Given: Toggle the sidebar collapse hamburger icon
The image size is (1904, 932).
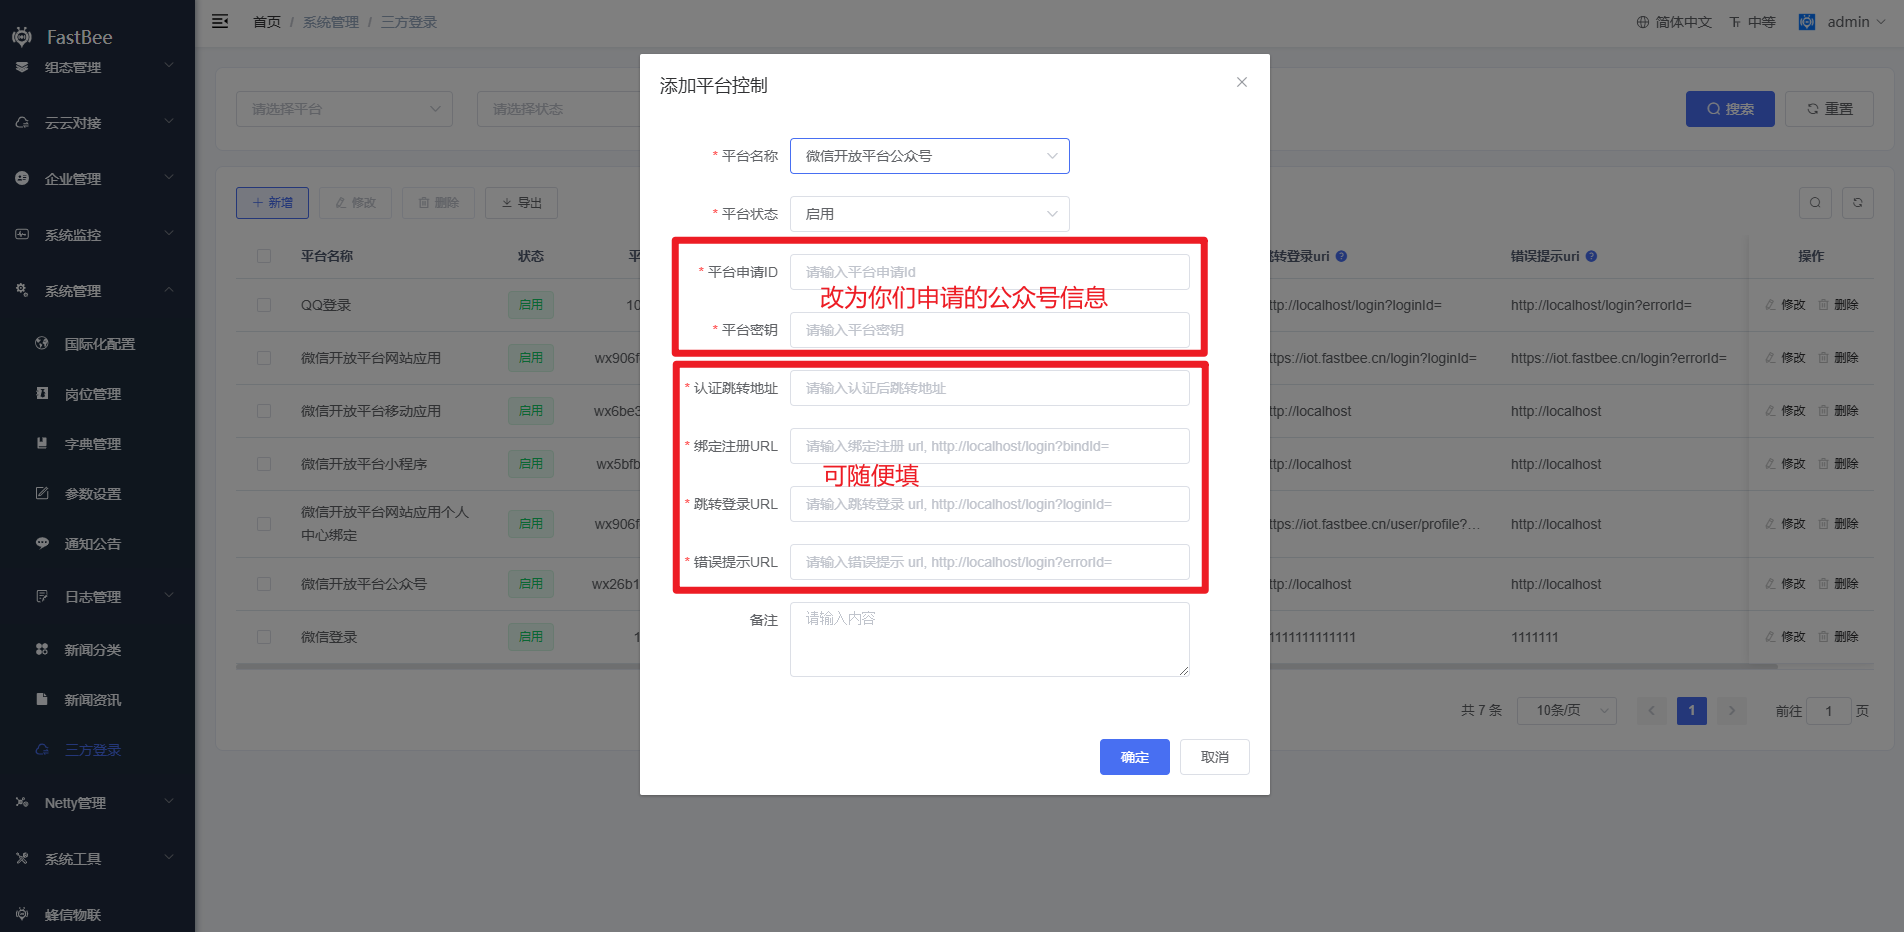Looking at the screenshot, I should (220, 21).
